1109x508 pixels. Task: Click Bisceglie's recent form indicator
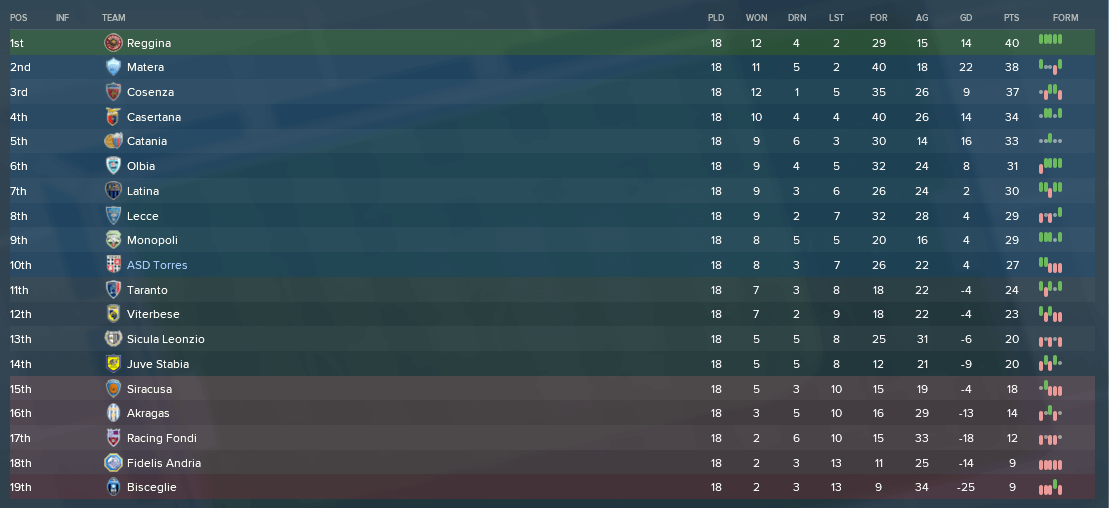(1050, 487)
